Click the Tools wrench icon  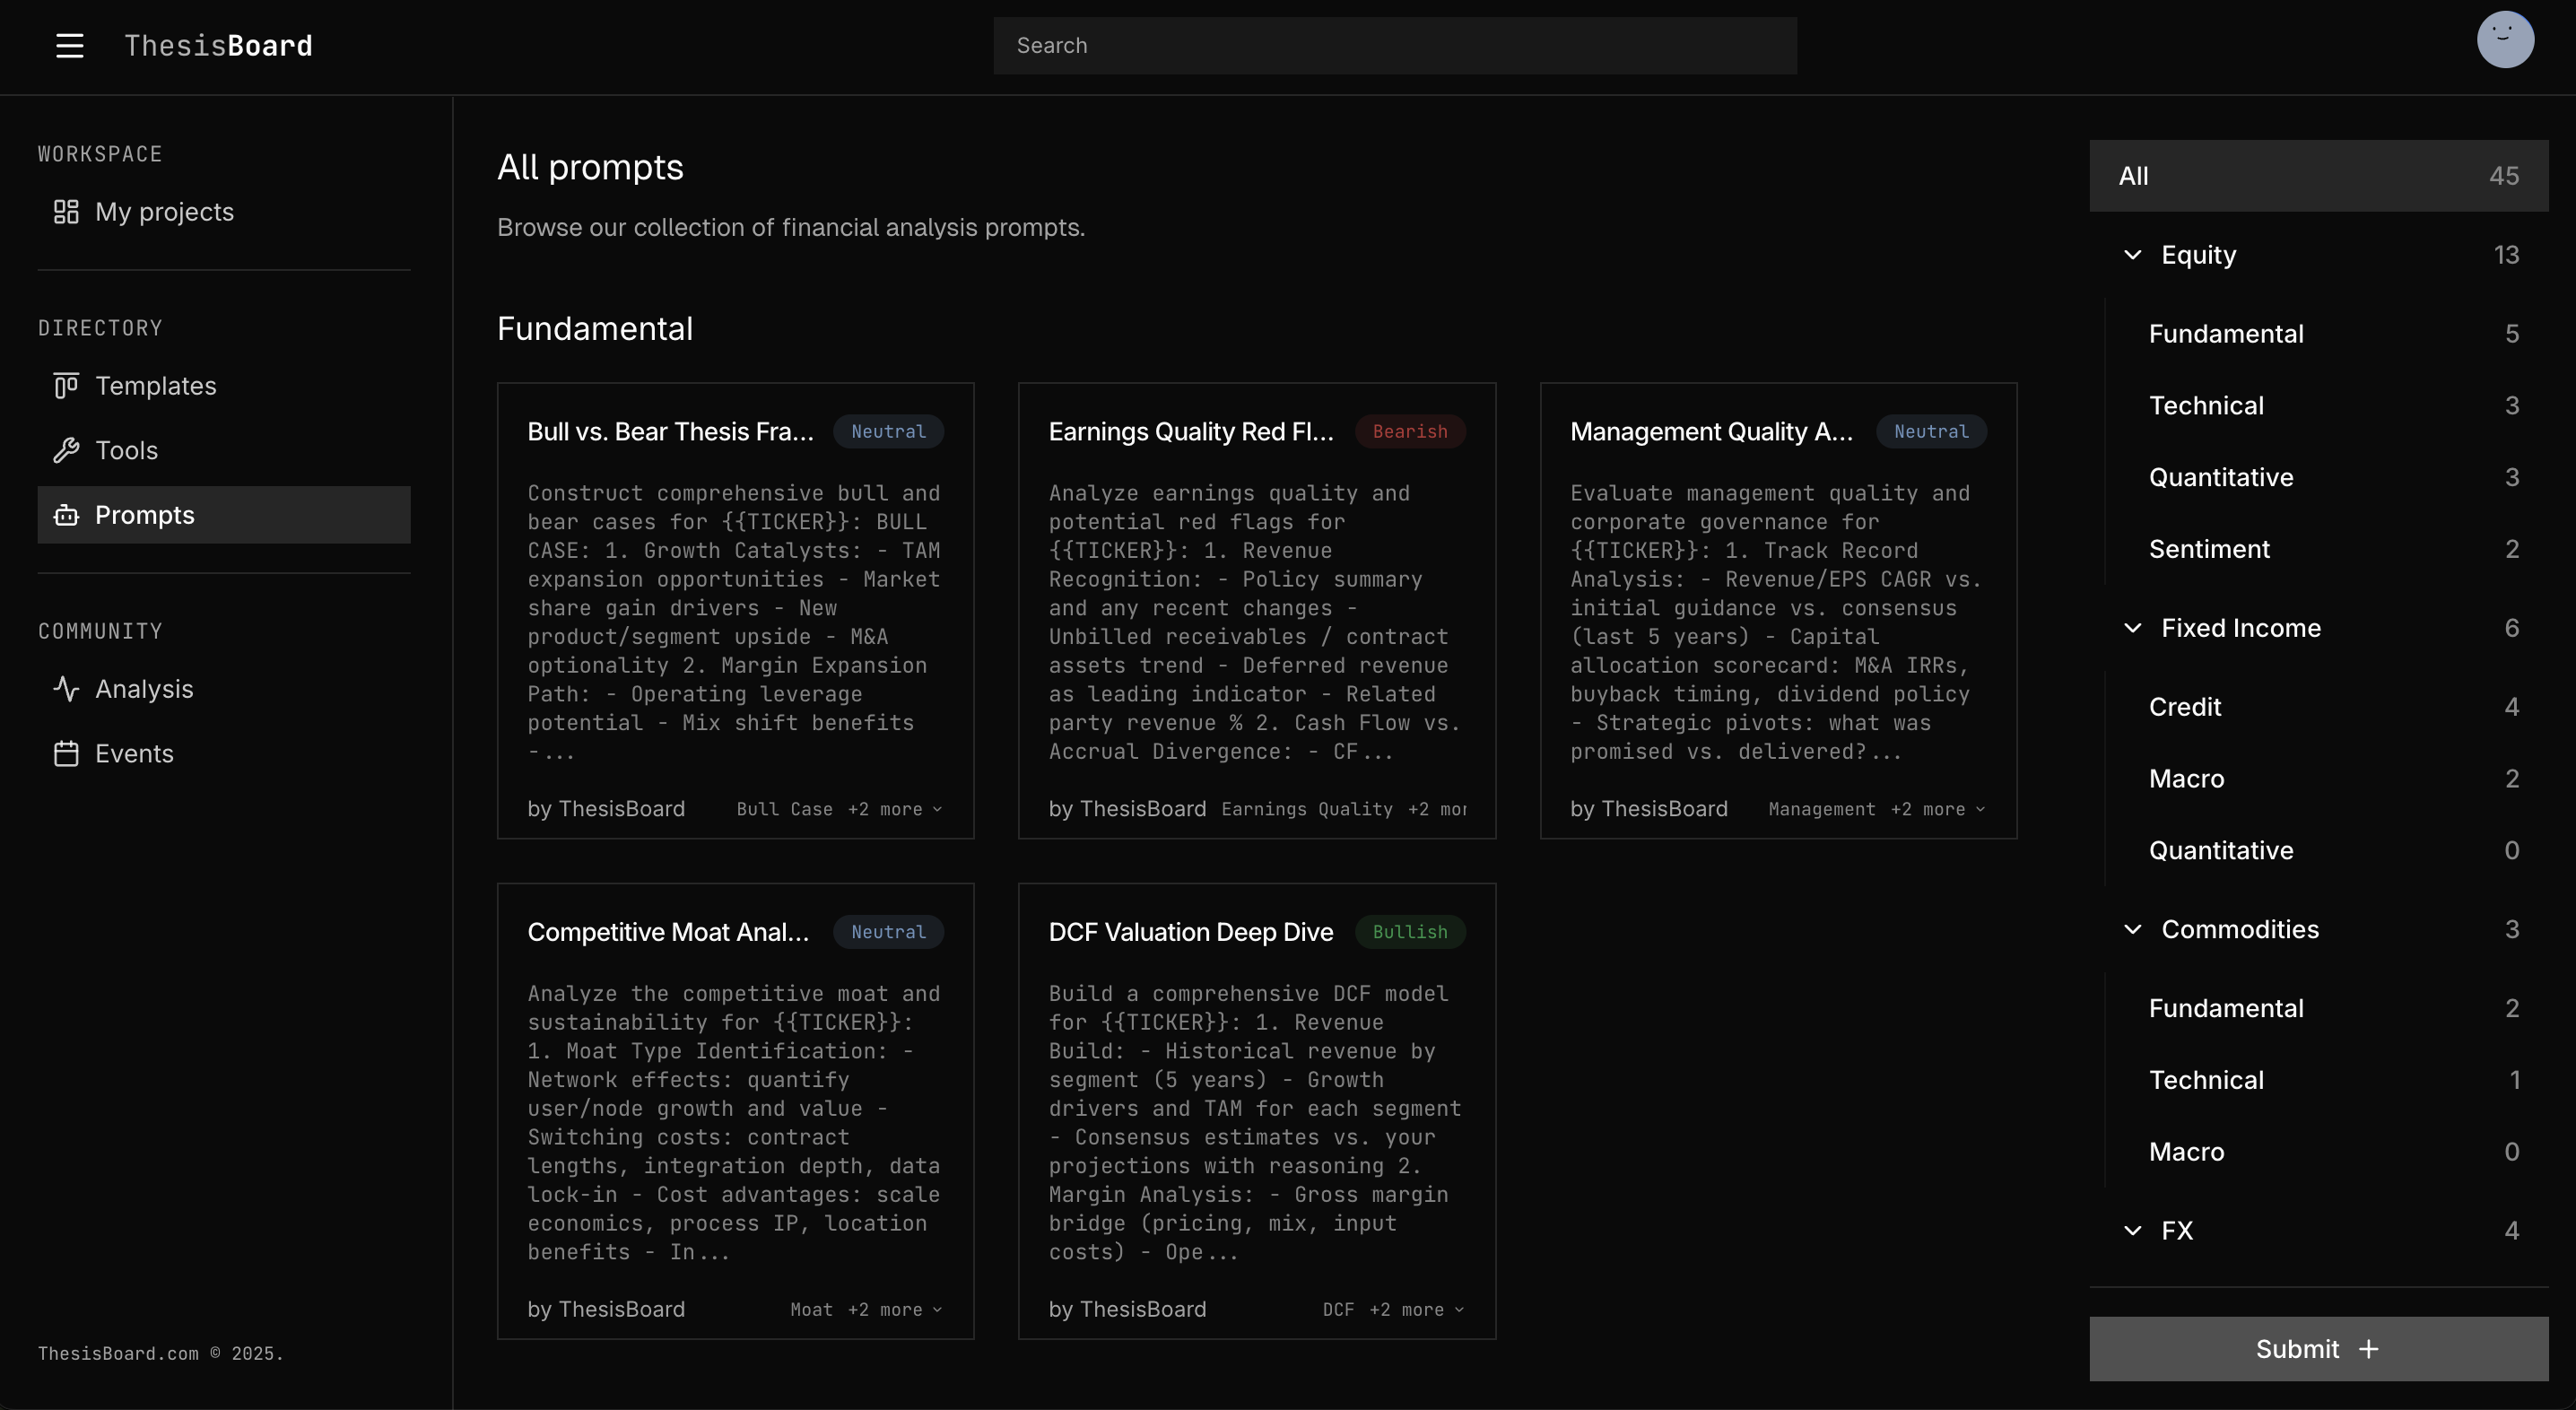[66, 450]
